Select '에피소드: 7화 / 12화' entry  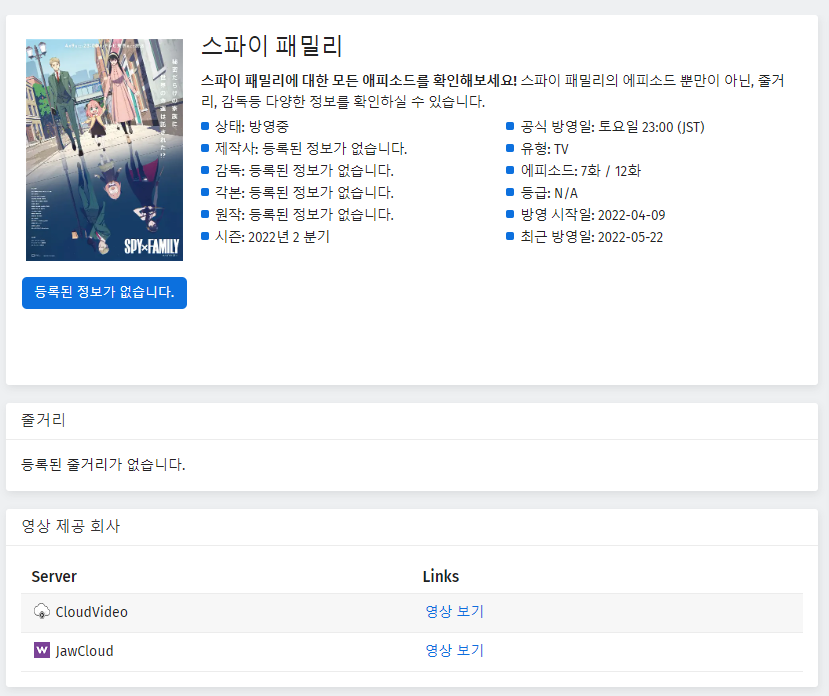coord(581,171)
